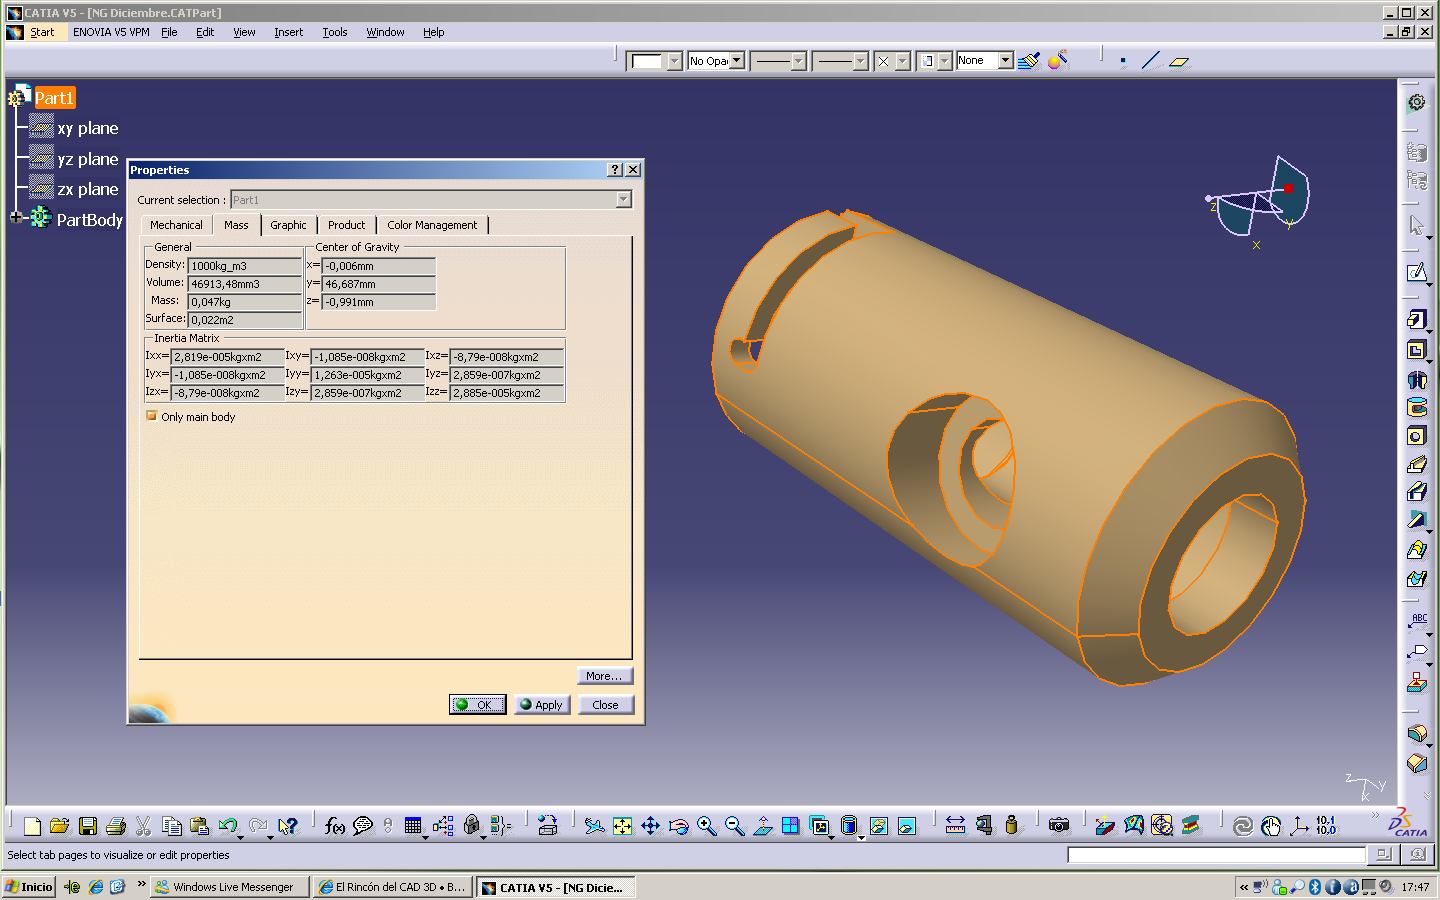
Task: Click the Properties dialog help question button
Action: click(x=615, y=170)
